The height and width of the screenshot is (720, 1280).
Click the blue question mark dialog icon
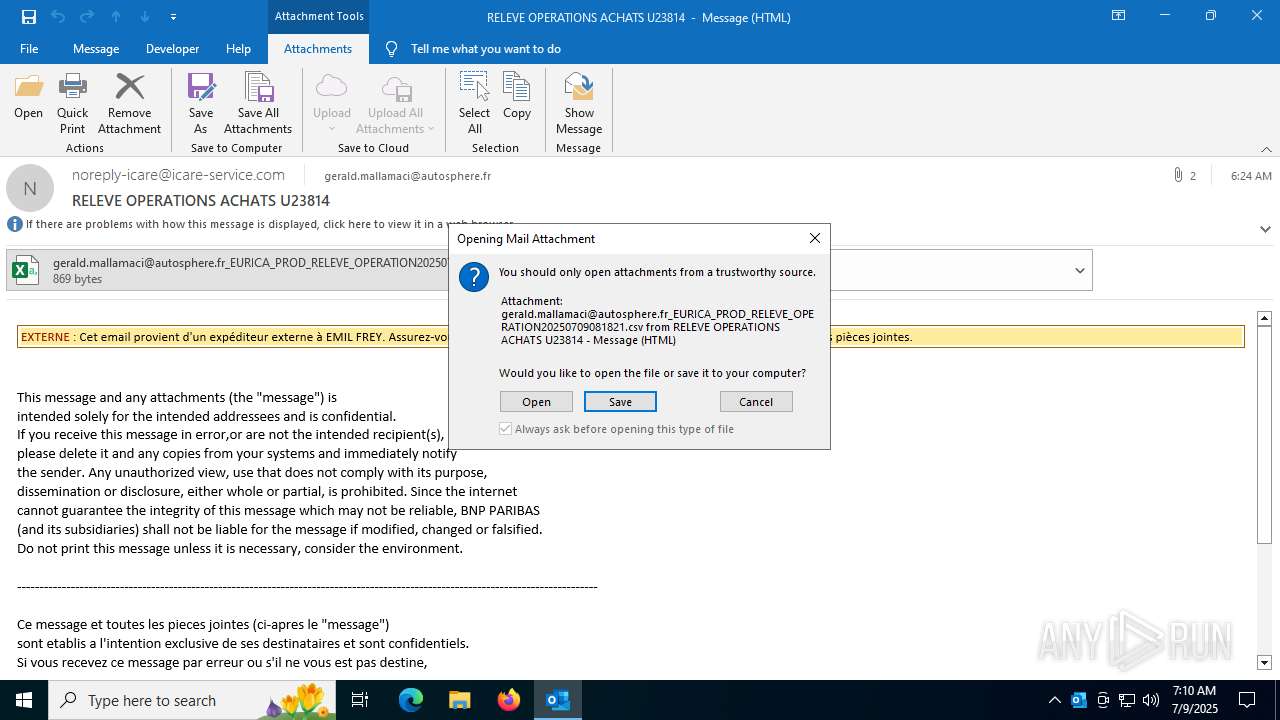pos(474,277)
